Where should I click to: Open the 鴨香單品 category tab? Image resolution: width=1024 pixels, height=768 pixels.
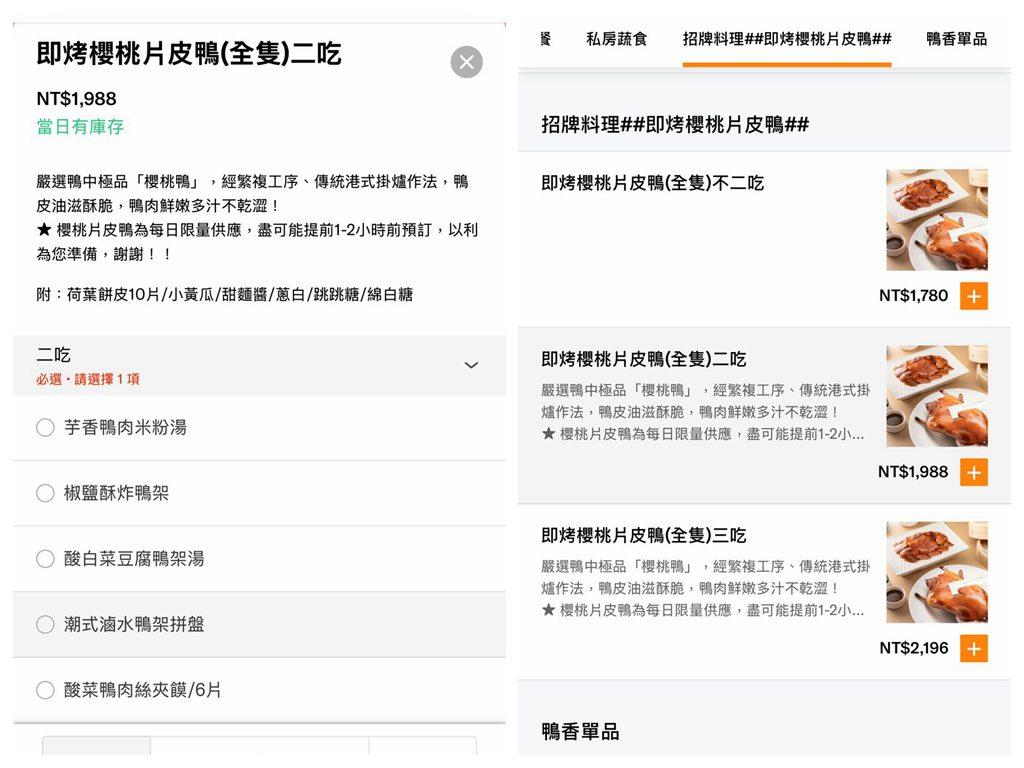[x=958, y=38]
